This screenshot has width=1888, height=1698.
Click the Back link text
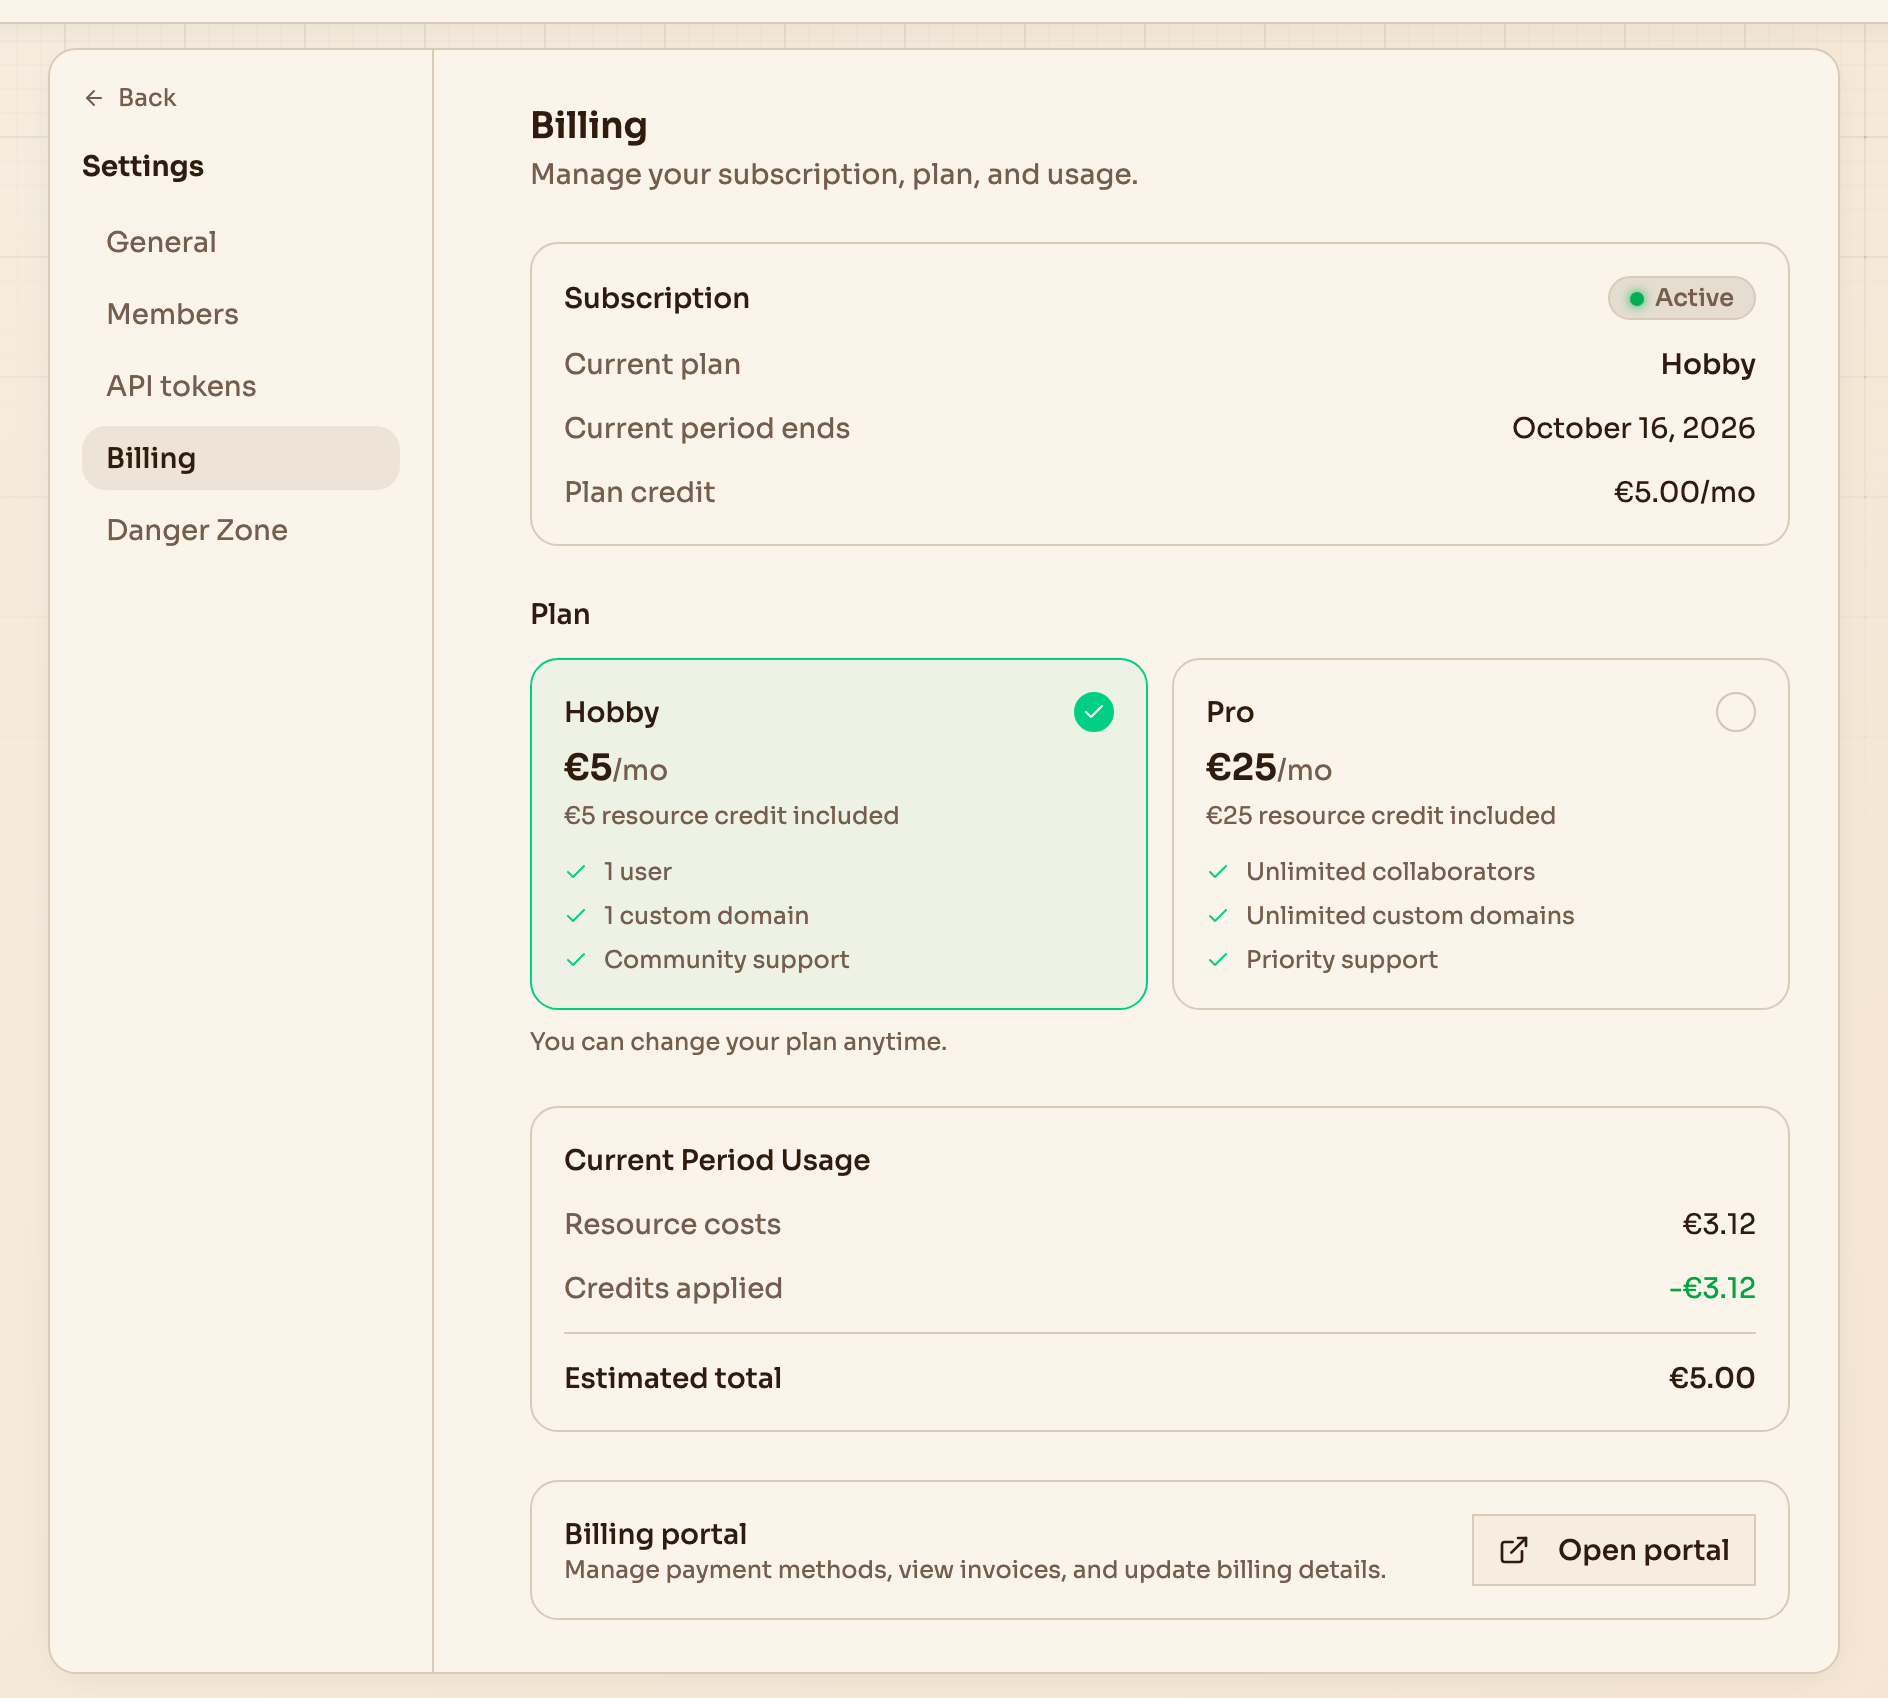147,98
